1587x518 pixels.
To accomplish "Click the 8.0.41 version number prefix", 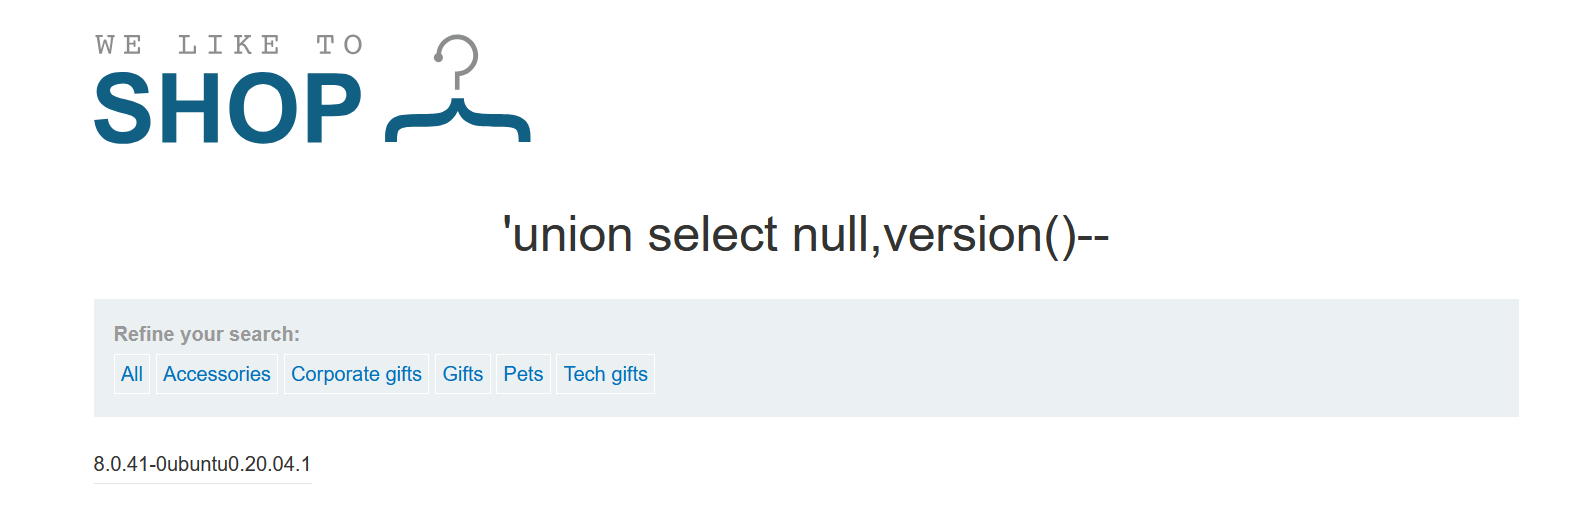I will [121, 464].
